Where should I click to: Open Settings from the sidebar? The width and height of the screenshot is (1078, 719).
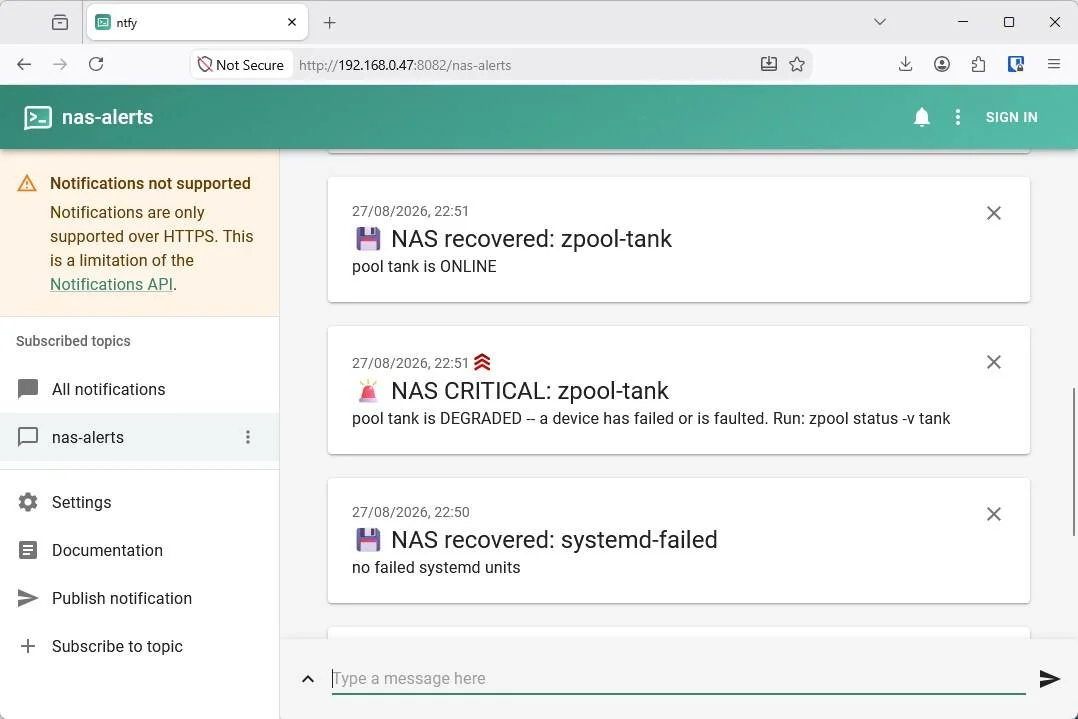140,502
